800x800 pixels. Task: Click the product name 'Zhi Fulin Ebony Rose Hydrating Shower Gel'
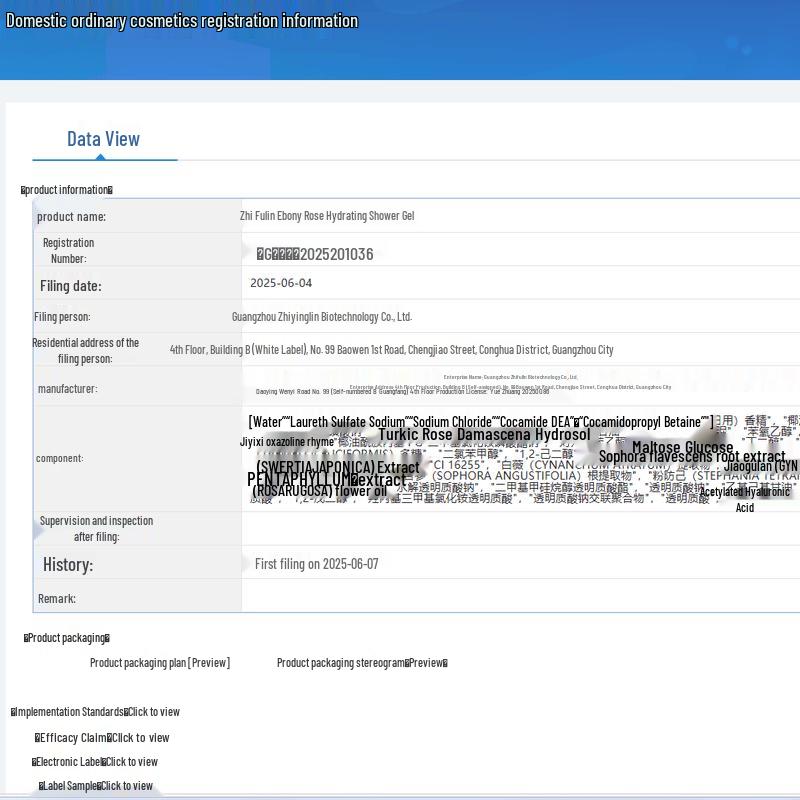tap(327, 216)
